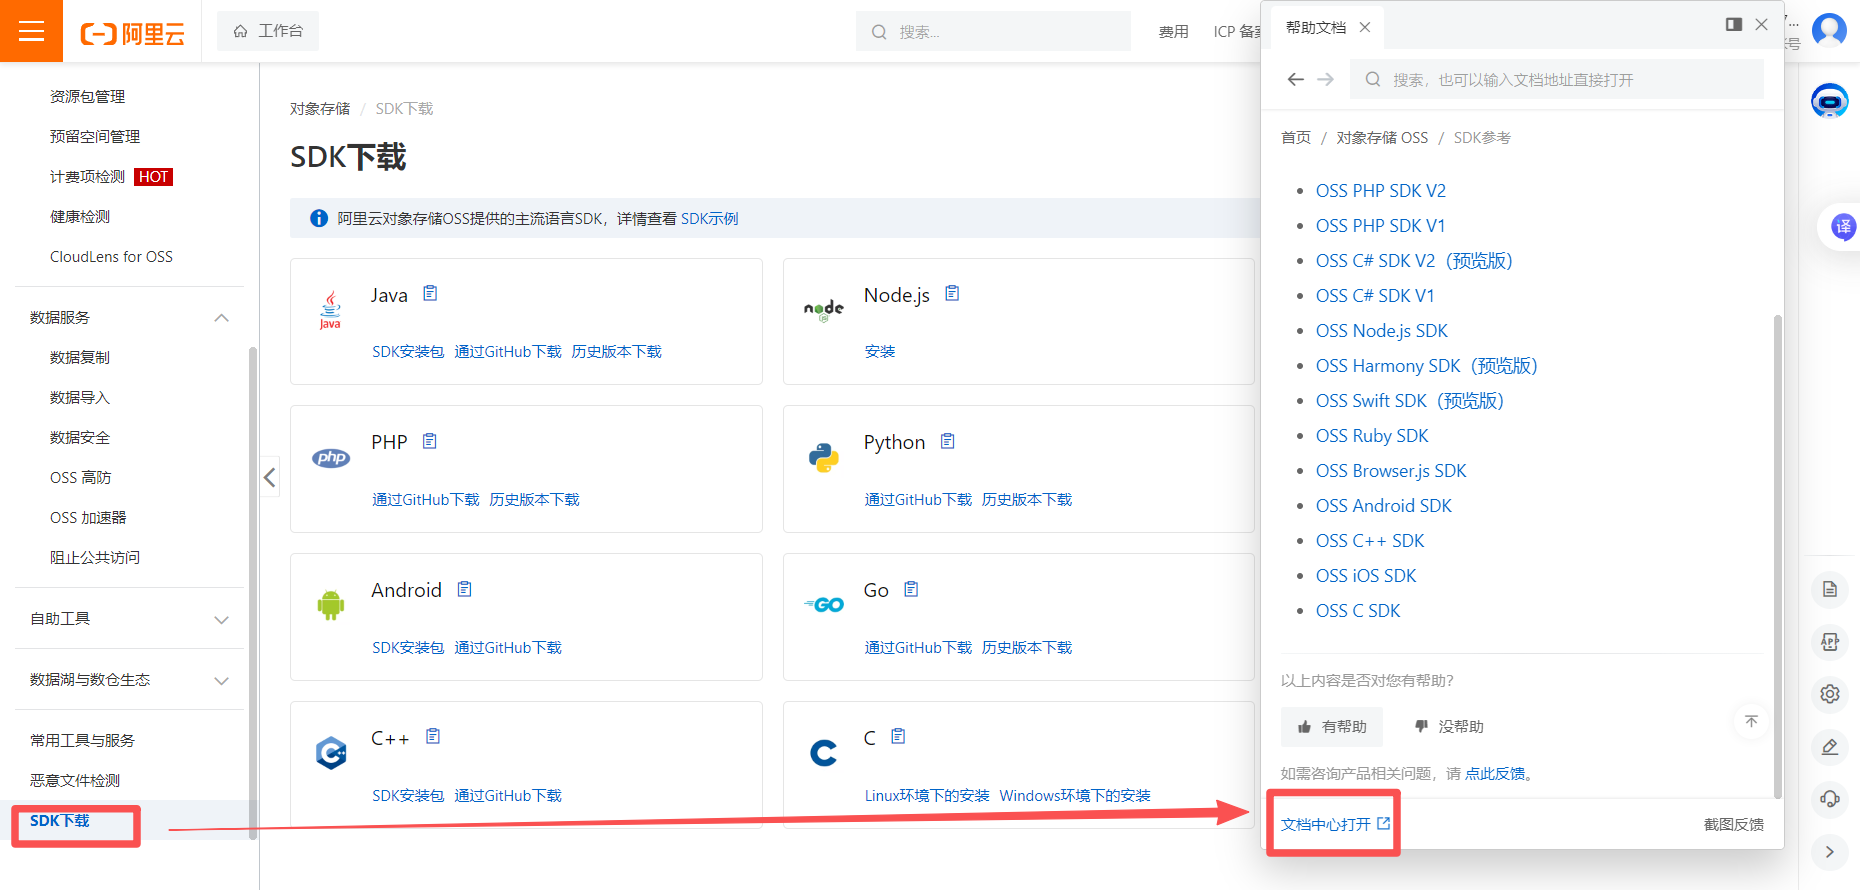Click the Alibaba Cloud logo
Image resolution: width=1860 pixels, height=890 pixels.
click(132, 33)
